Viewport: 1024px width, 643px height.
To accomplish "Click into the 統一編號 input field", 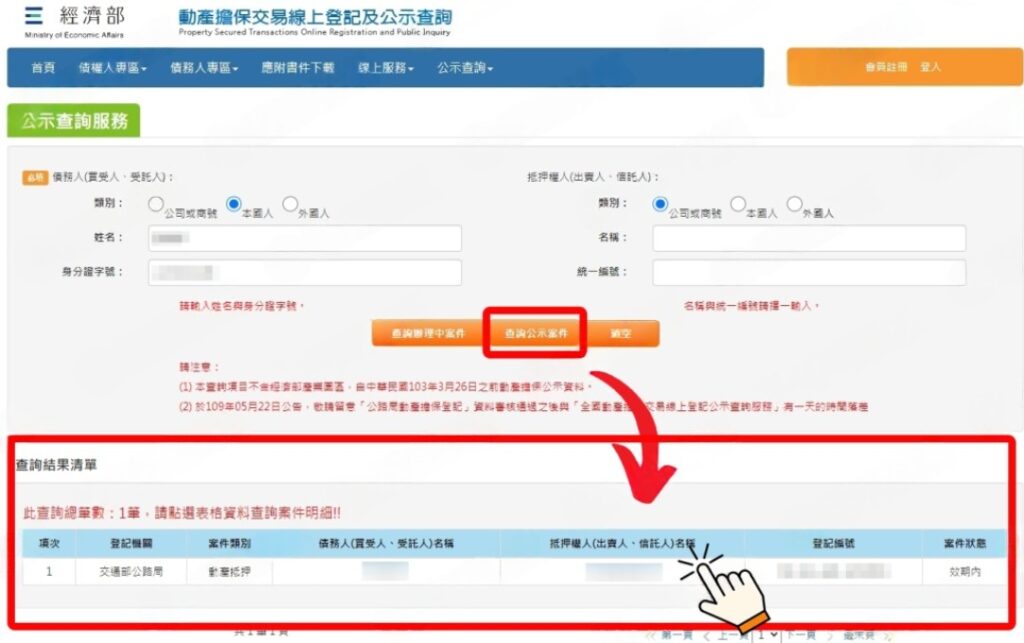I will 809,272.
